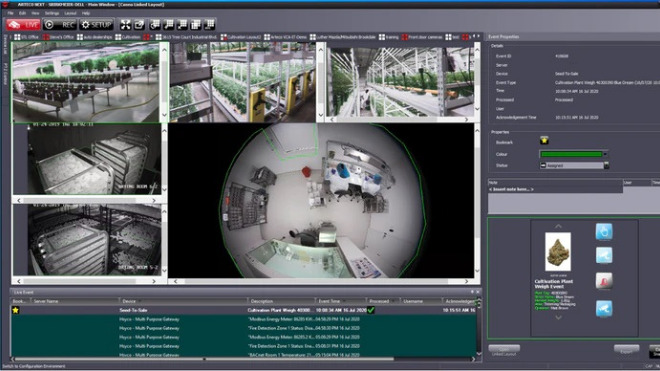Click the green Colour swatch bar
660x371 pixels.
[571, 154]
